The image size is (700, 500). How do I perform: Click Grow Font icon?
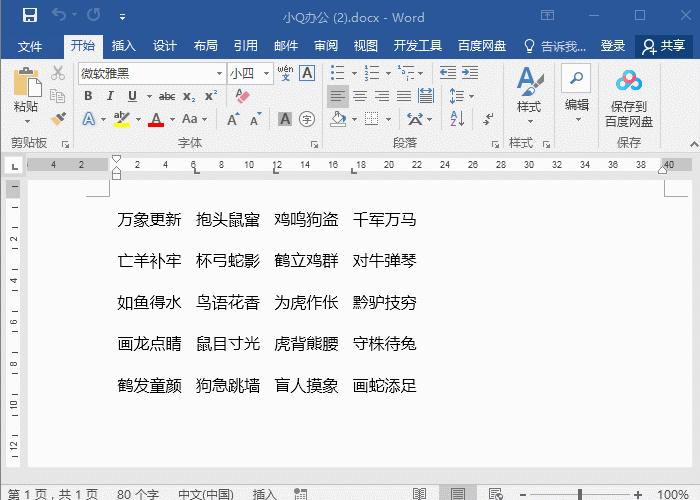pos(233,119)
